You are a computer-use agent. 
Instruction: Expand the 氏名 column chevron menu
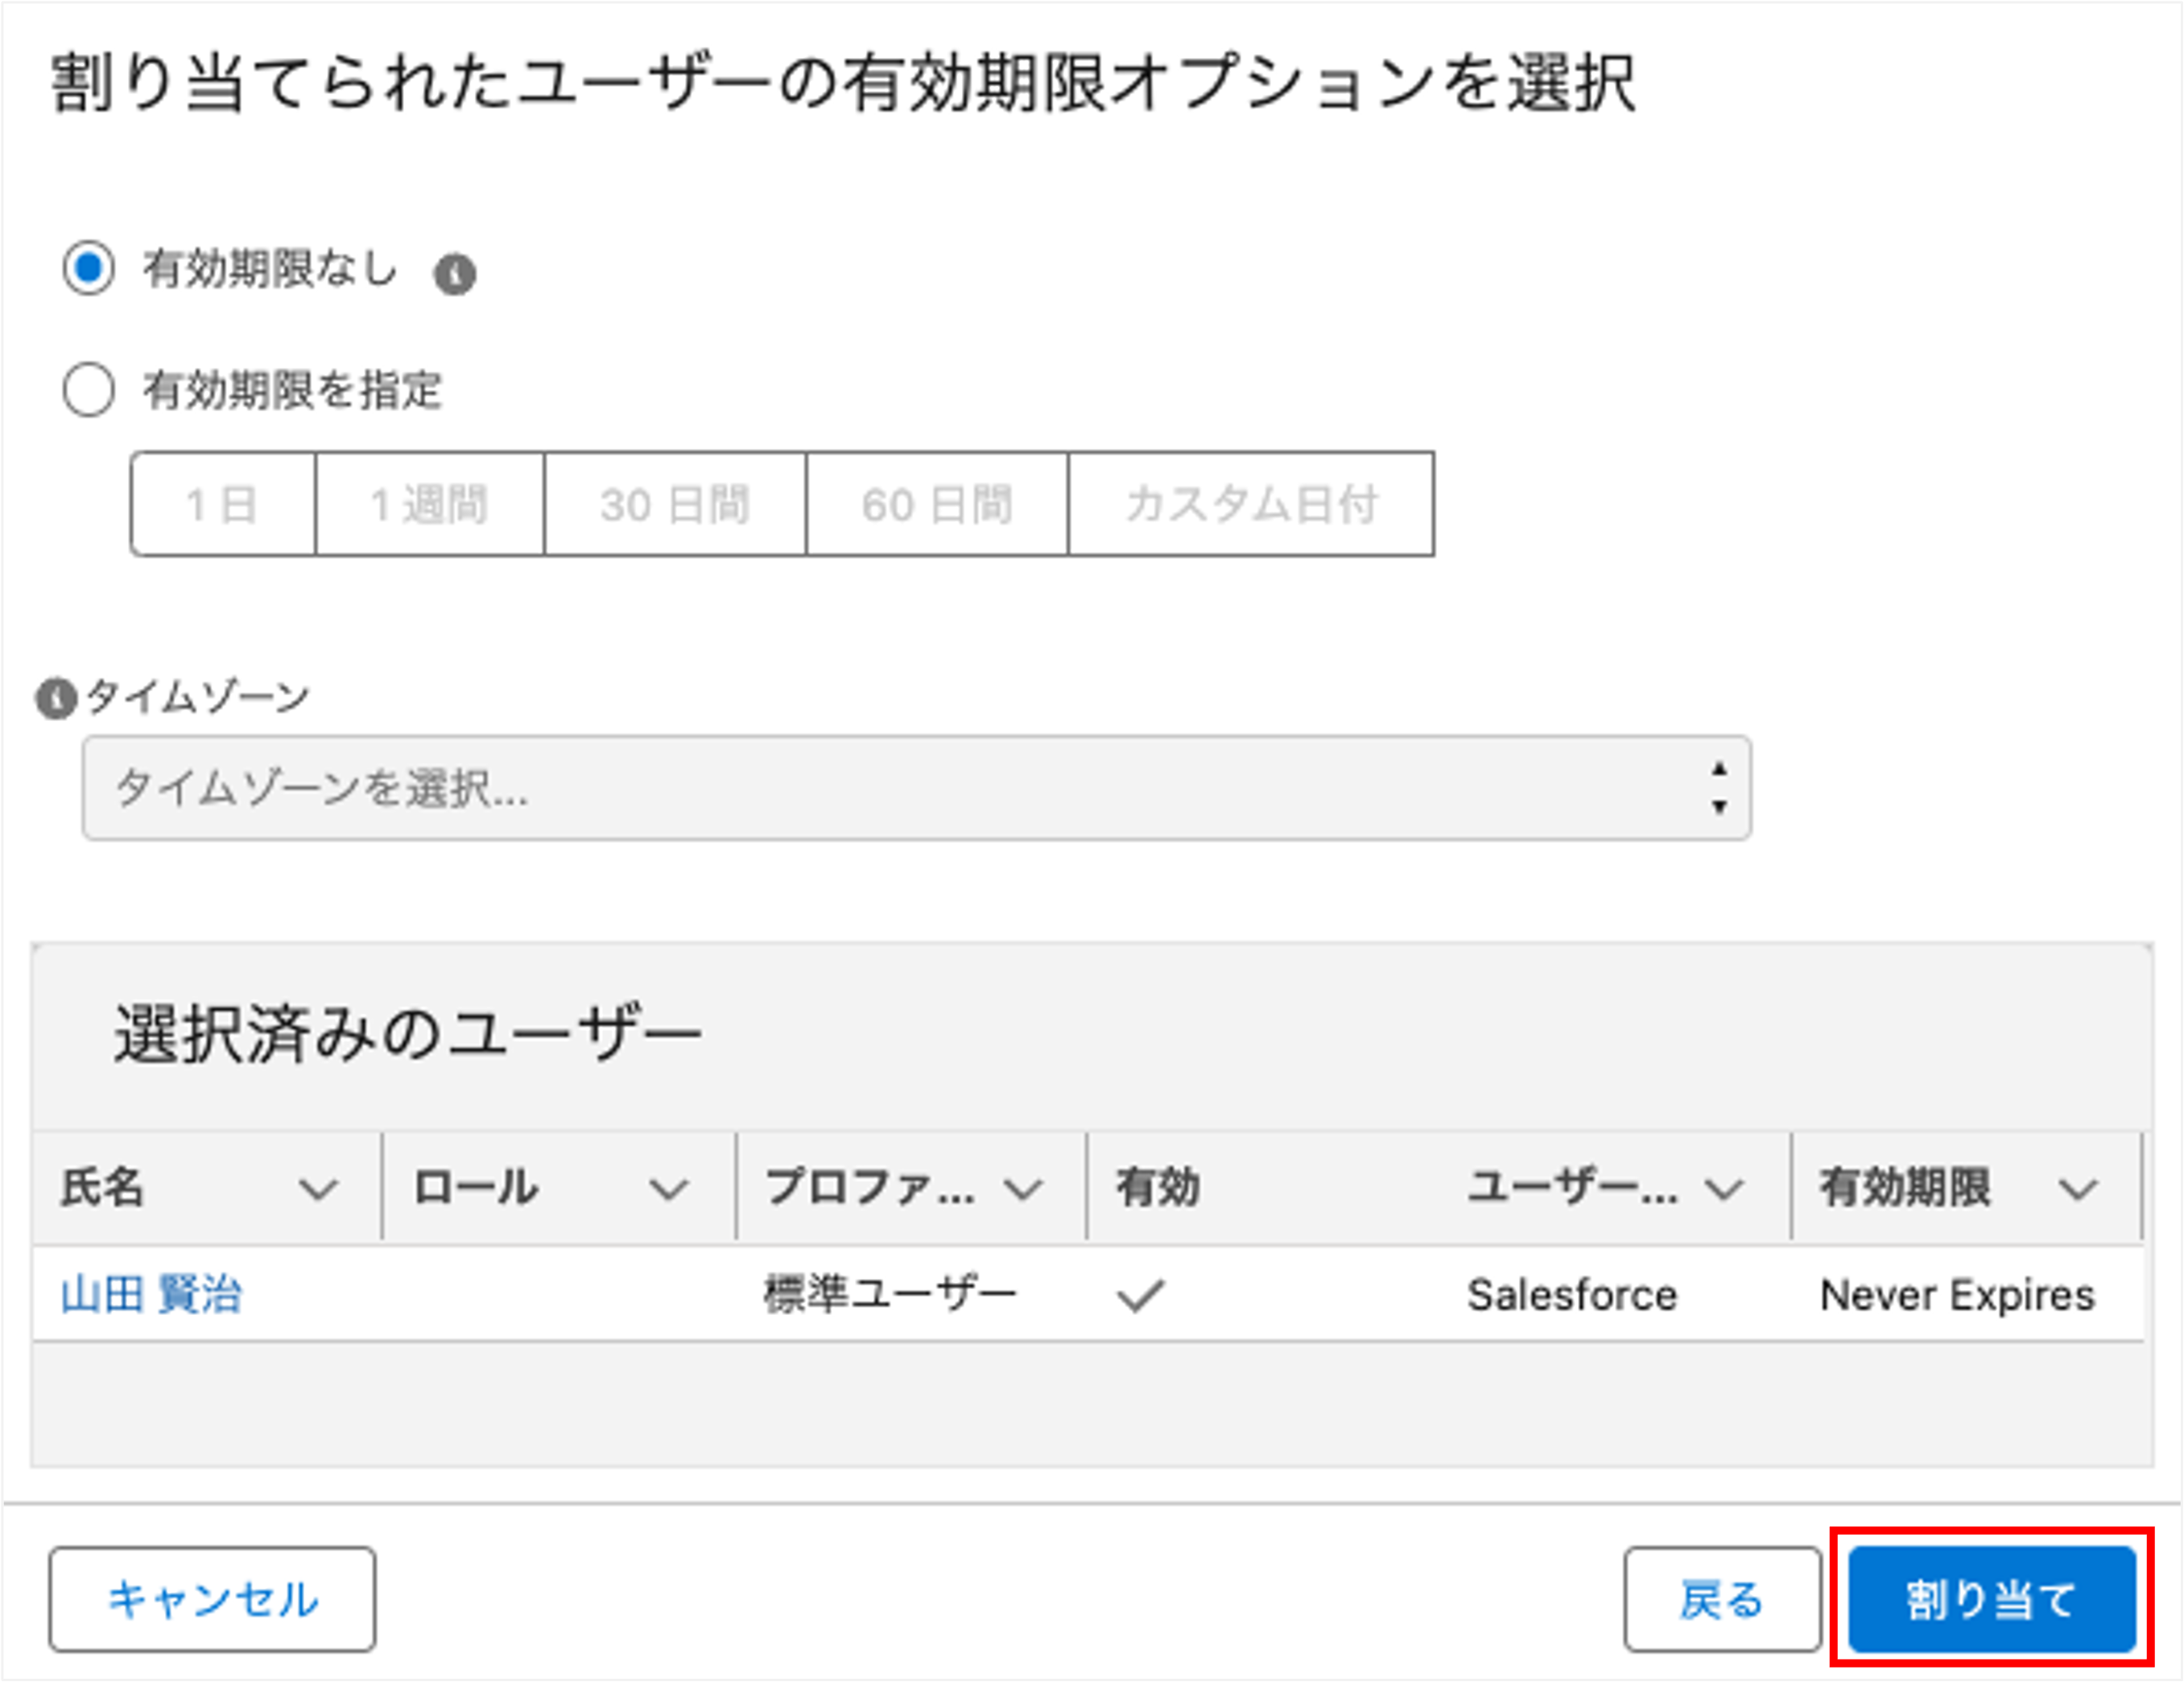pos(318,1189)
